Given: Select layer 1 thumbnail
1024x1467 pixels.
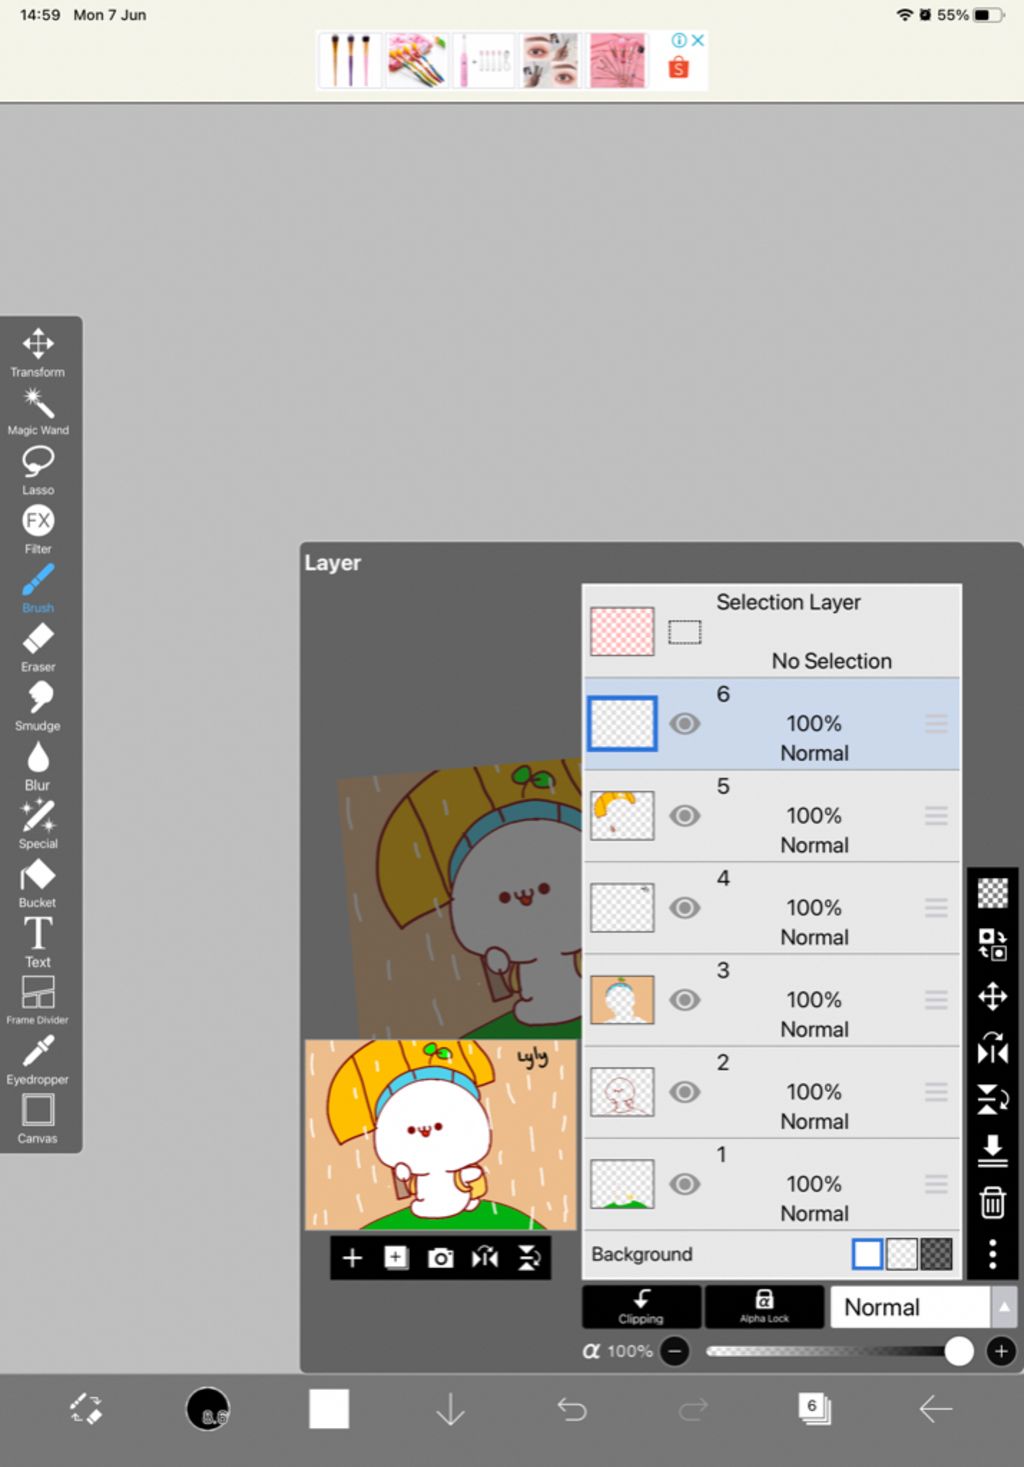Looking at the screenshot, I should (x=622, y=1183).
